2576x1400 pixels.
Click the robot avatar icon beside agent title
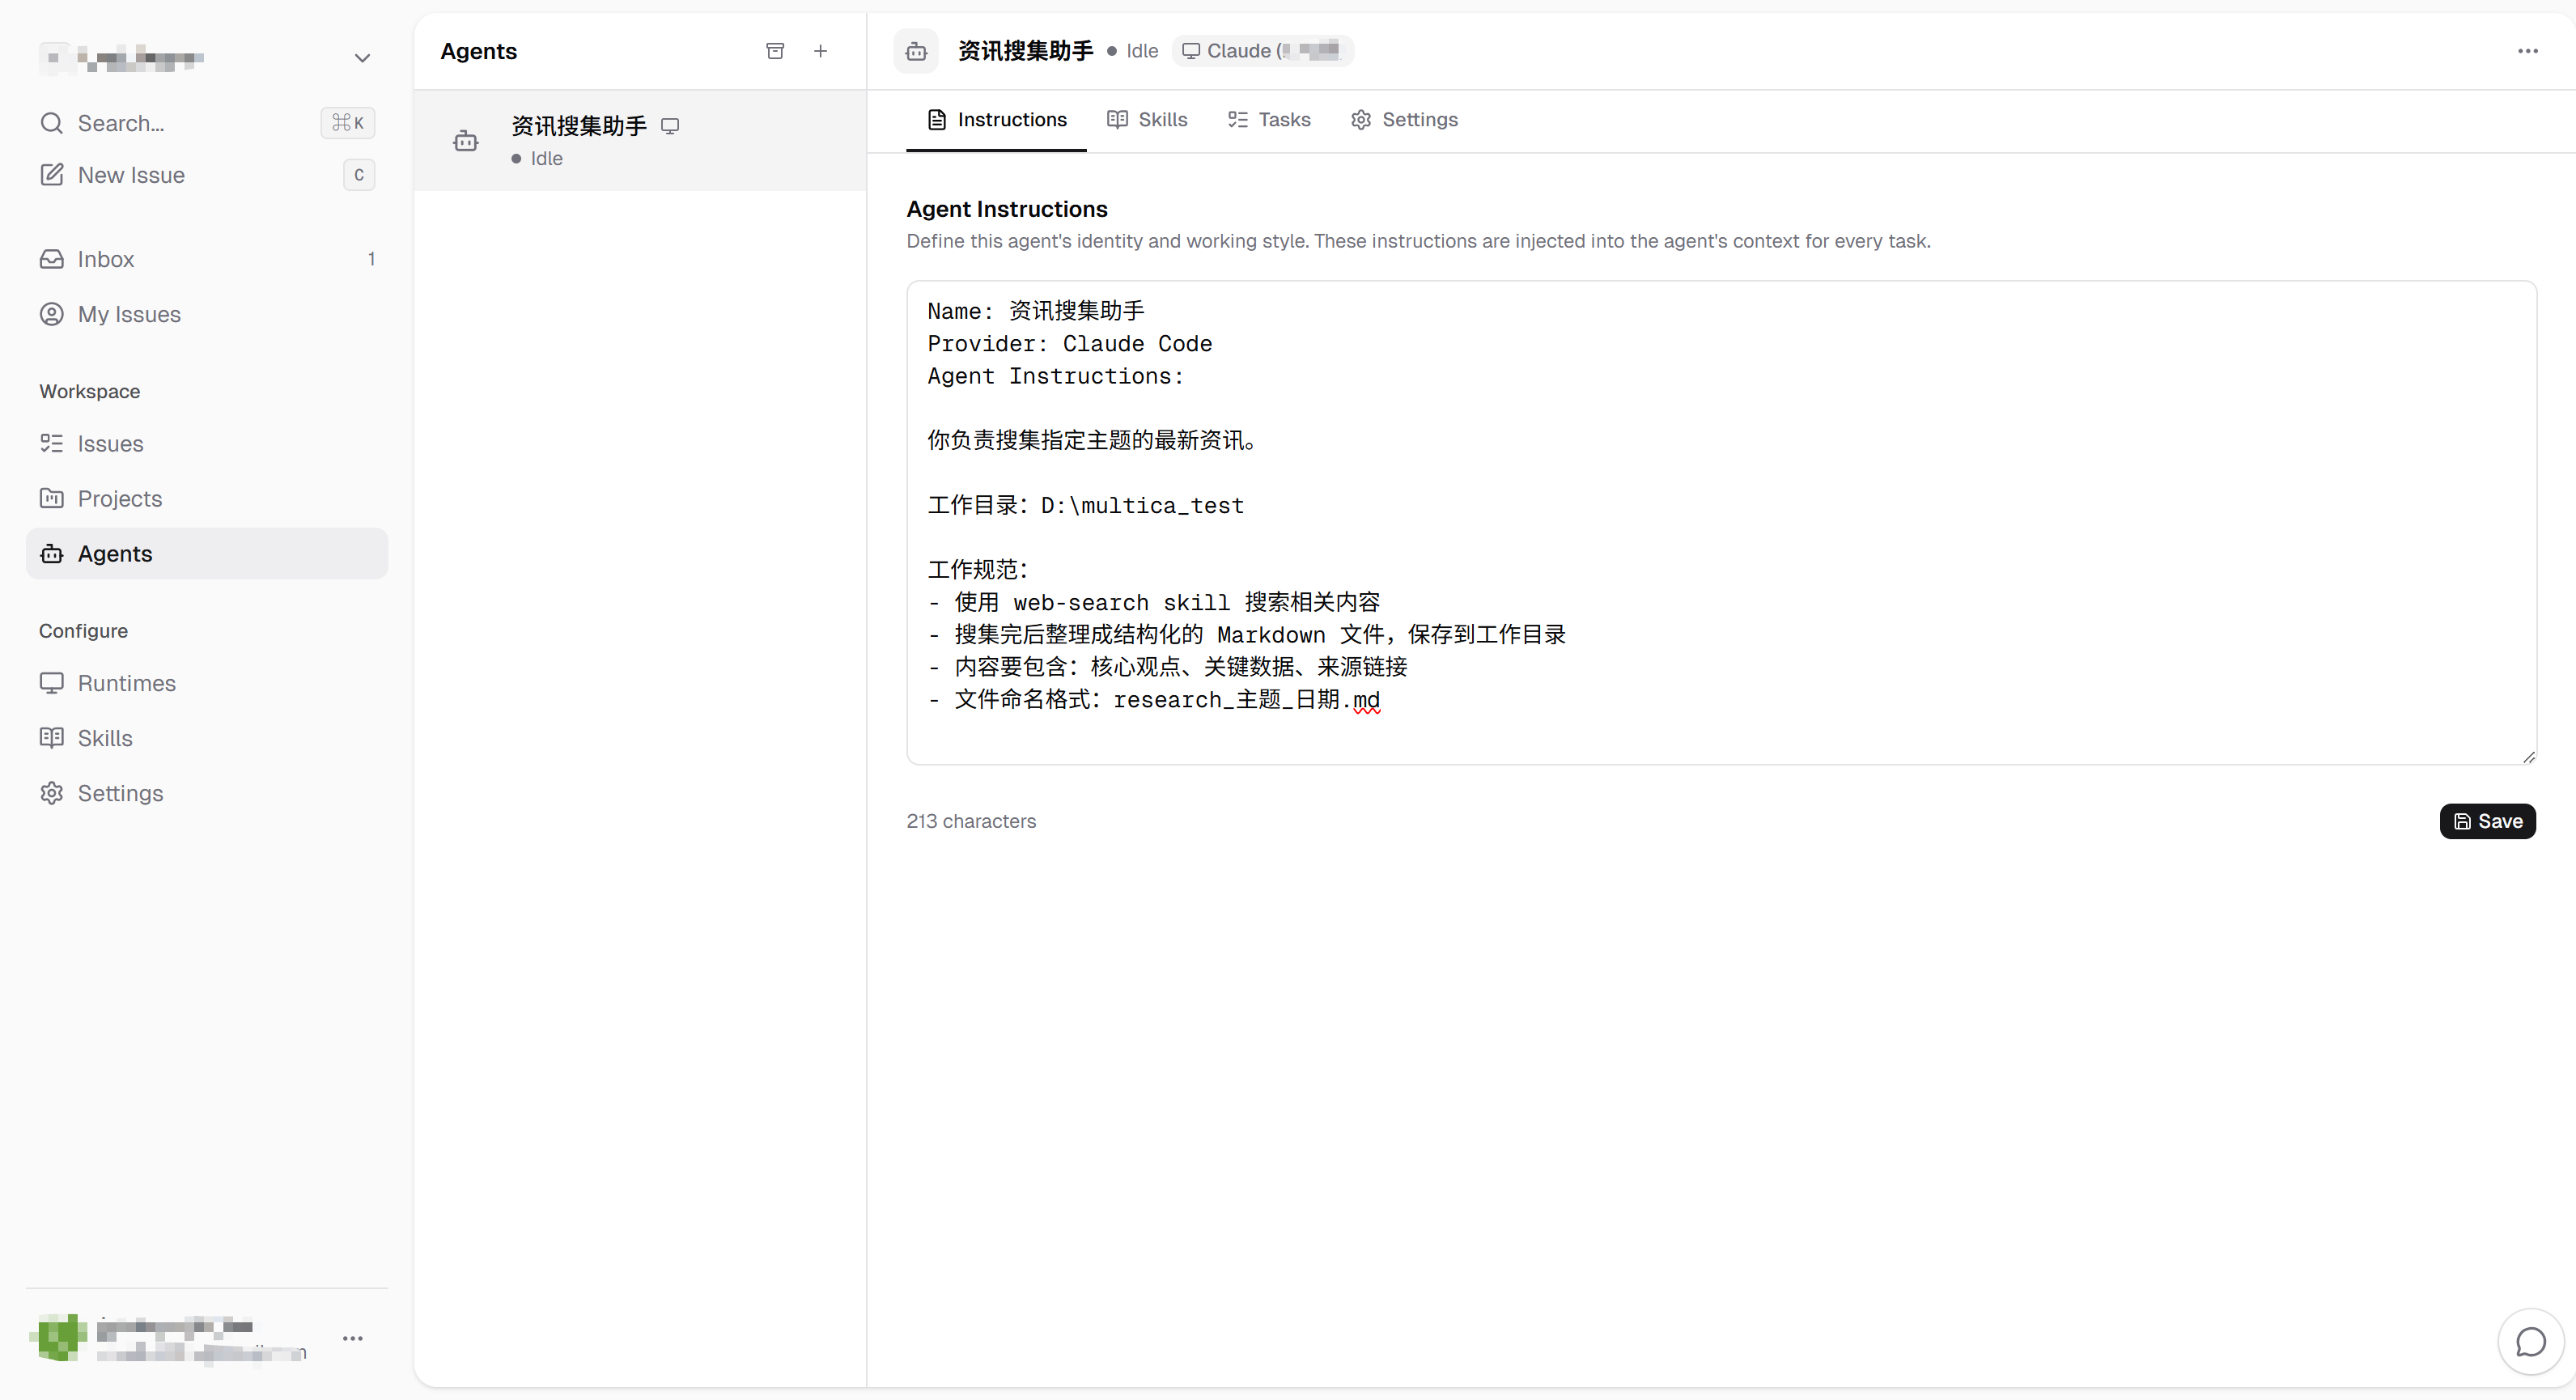916,51
